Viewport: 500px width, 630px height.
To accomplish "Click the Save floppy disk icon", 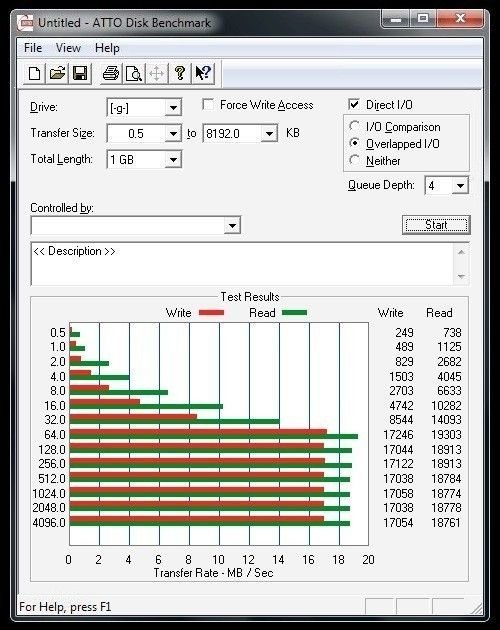I will 80,74.
